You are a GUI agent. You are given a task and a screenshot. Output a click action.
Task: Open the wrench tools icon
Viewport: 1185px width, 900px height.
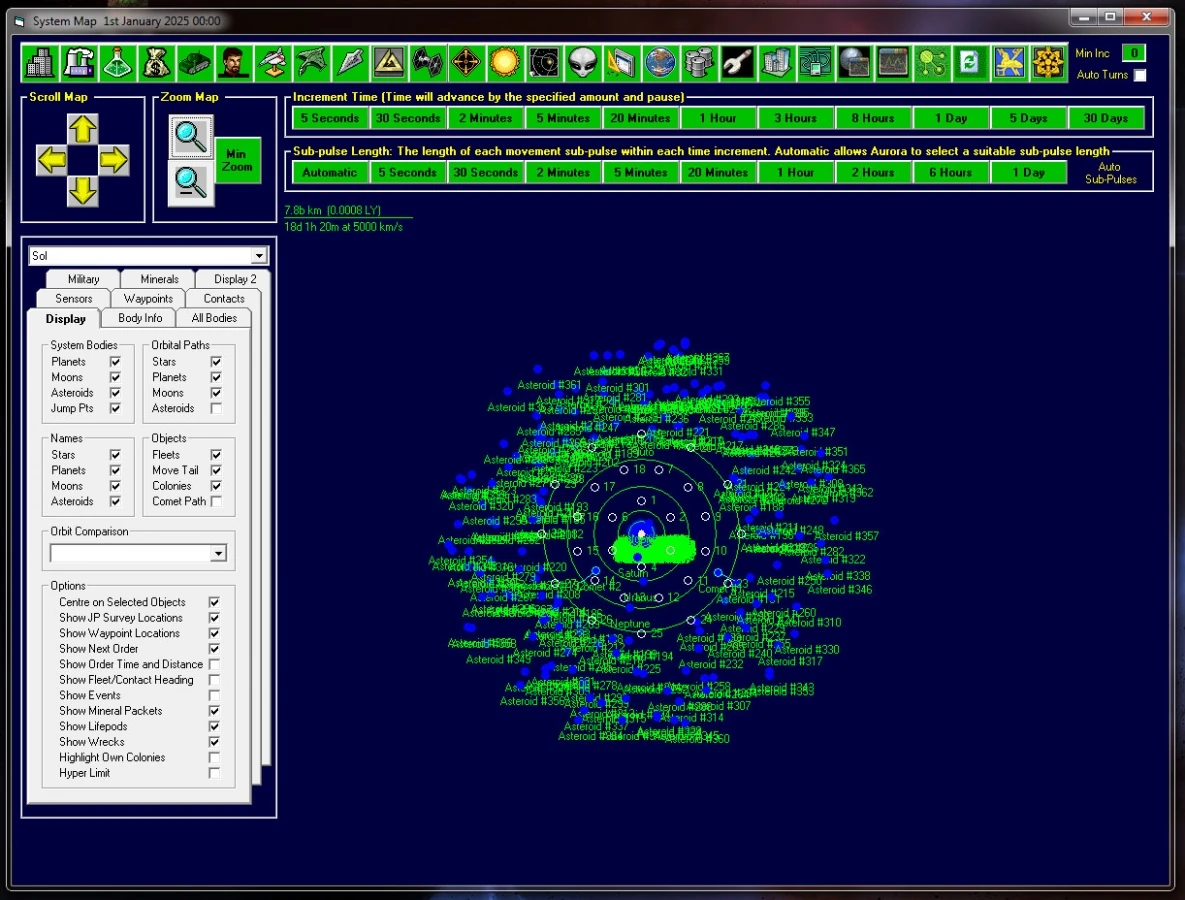click(738, 63)
